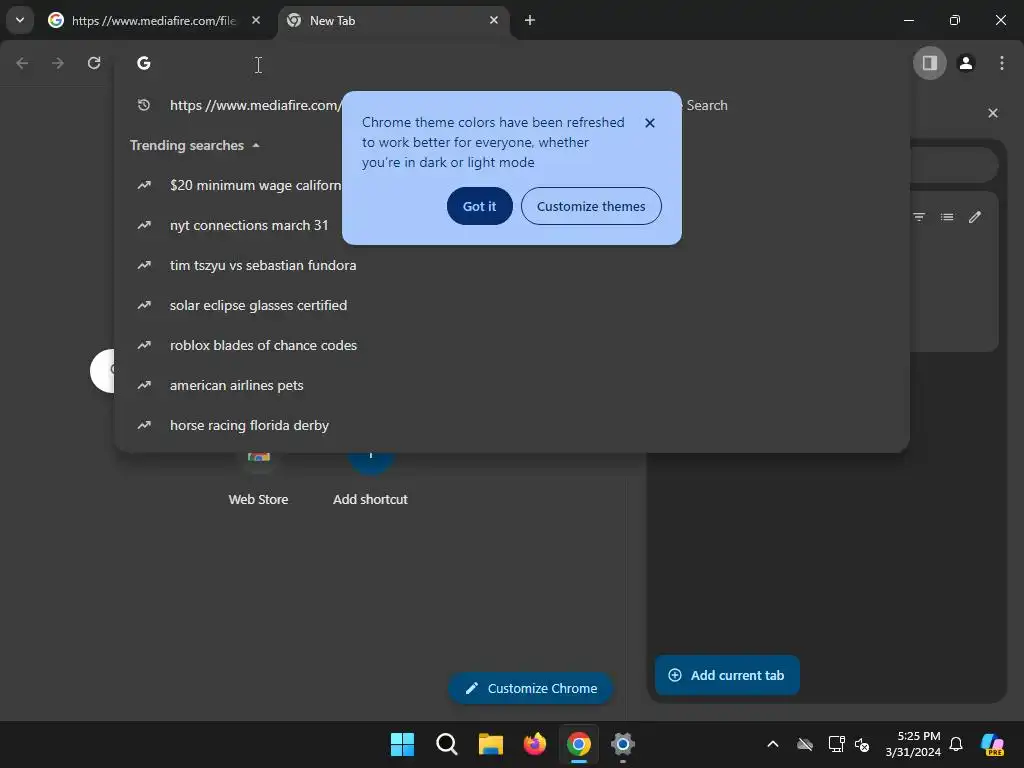Click the Customize Chrome button

(x=530, y=688)
